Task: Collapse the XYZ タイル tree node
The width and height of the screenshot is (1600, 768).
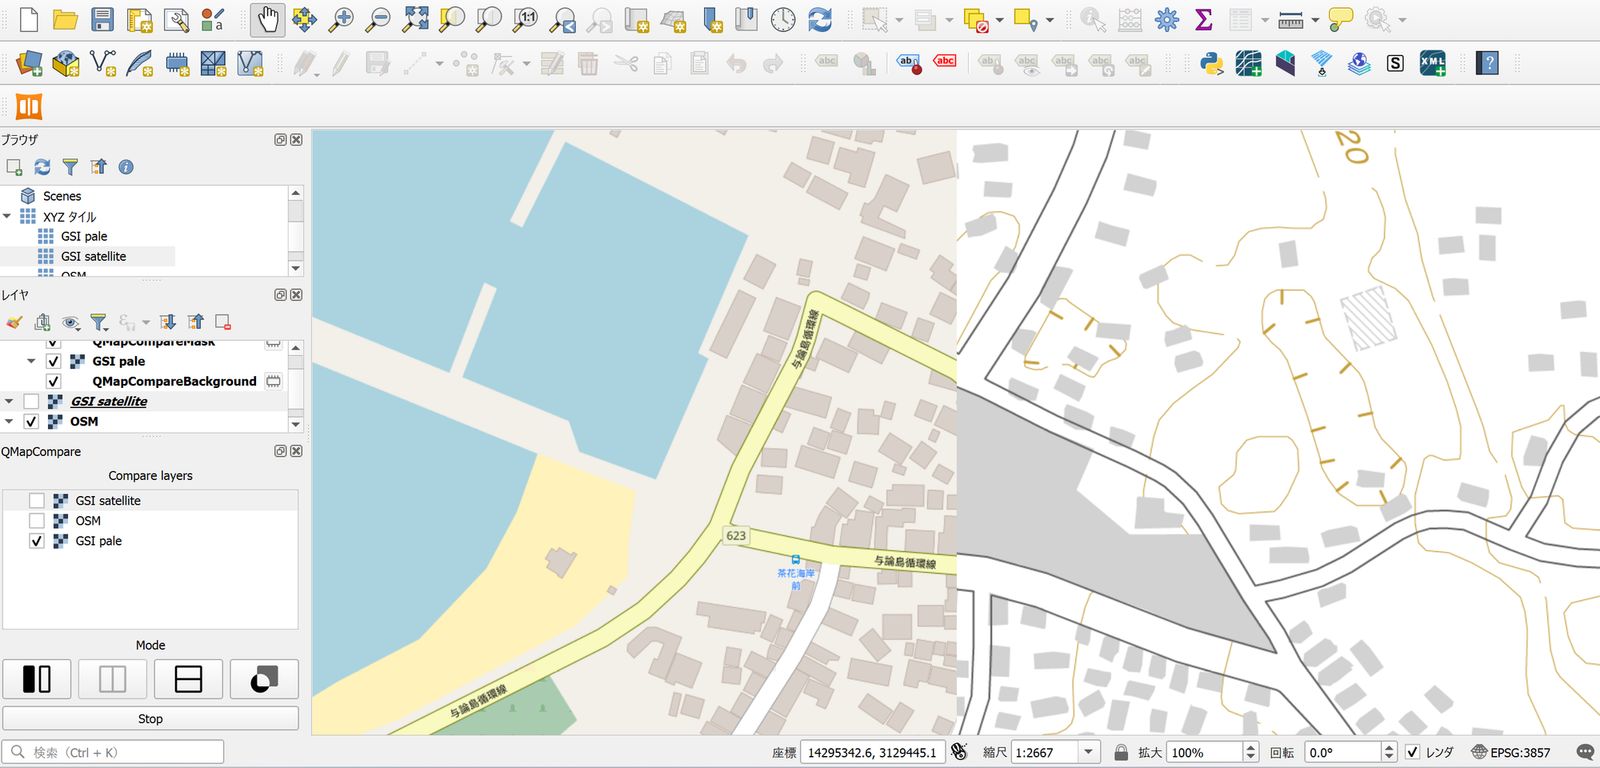Action: pos(8,216)
